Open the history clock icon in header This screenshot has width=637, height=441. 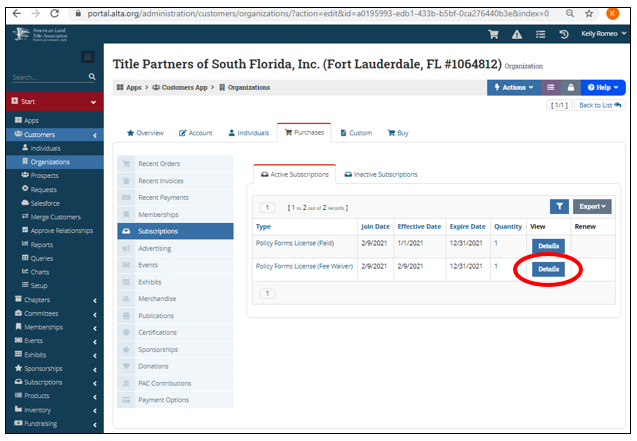coord(563,34)
